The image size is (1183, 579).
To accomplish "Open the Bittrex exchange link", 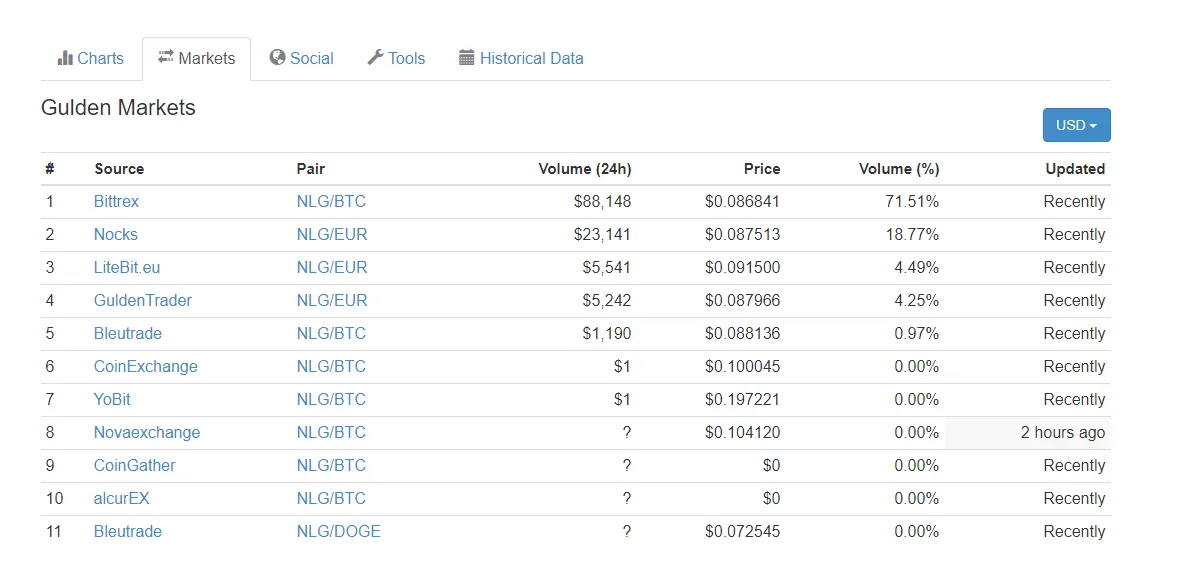I will (116, 202).
